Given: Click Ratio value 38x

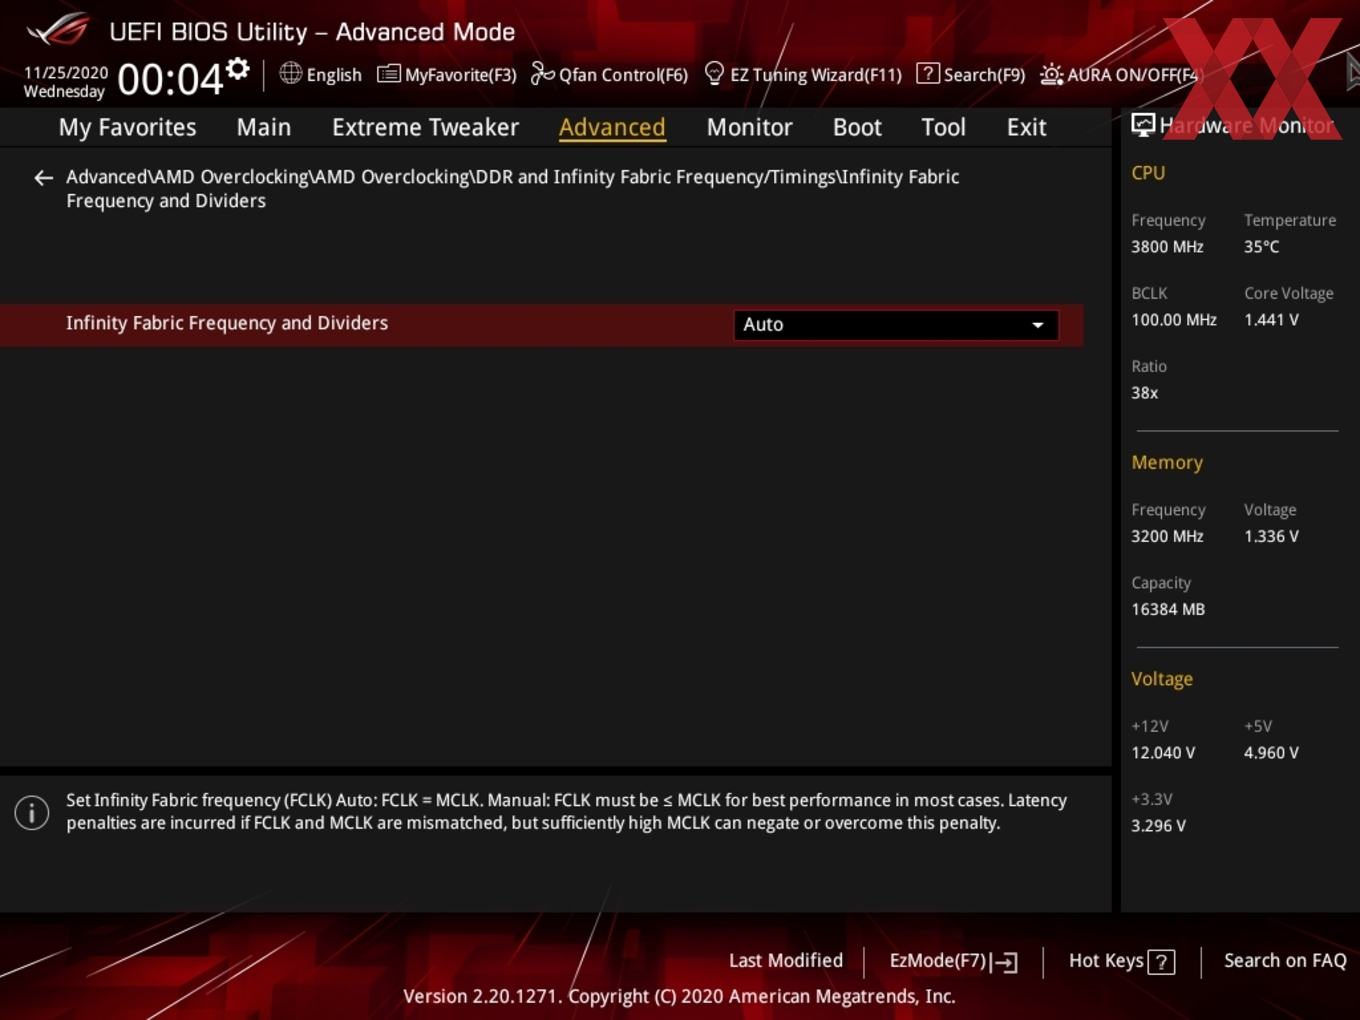Looking at the screenshot, I should (1144, 393).
